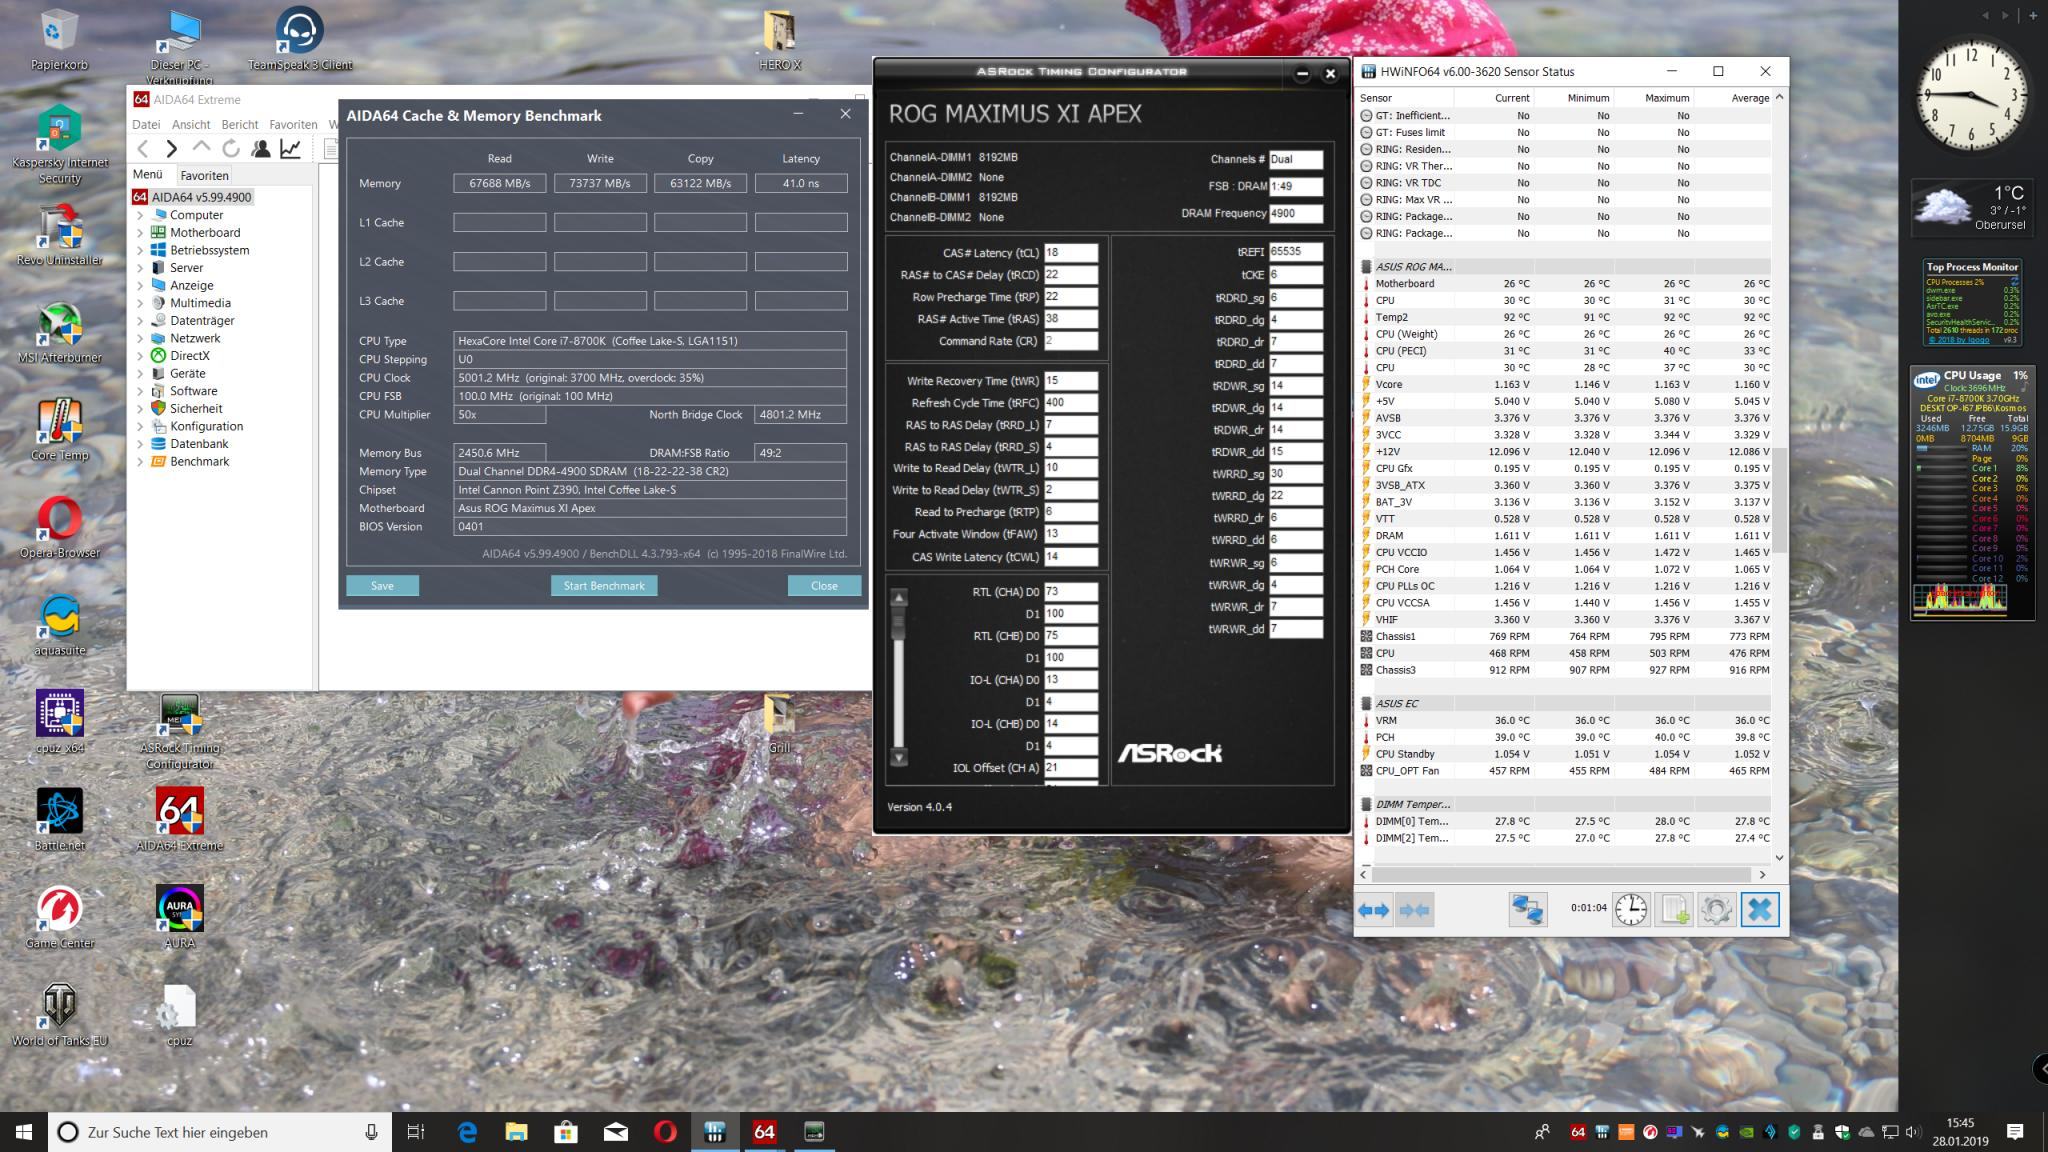Click the HWiNFO reset clock icon

1630,909
